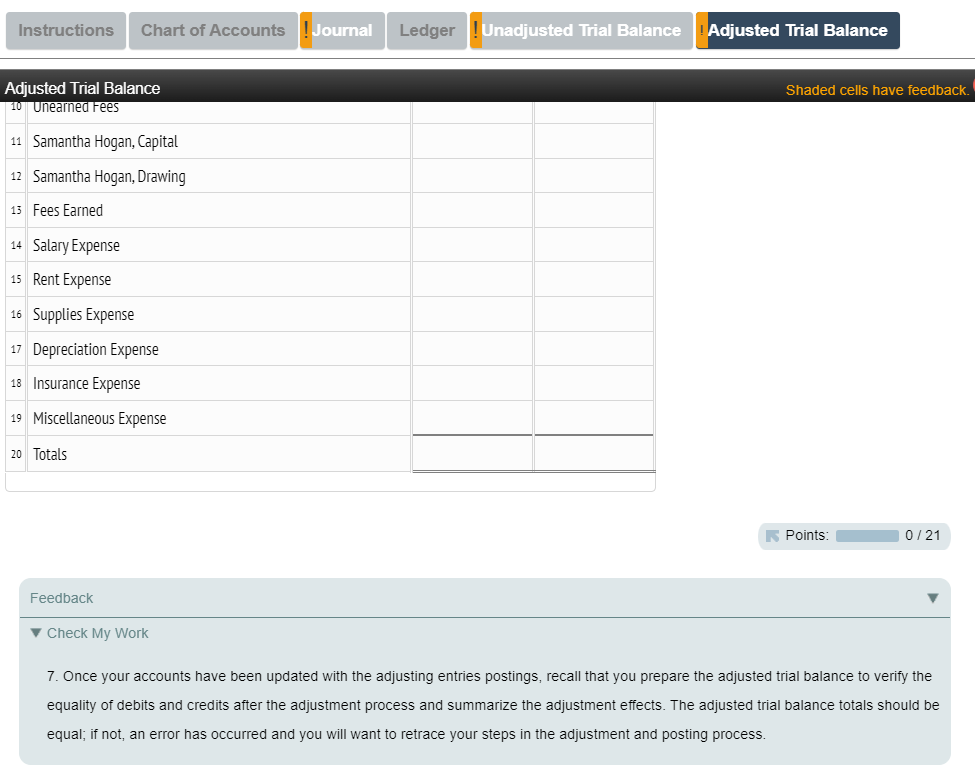This screenshot has height=765, width=975.
Task: Click debit cell for Miscellaneous Expense
Action: pos(473,418)
